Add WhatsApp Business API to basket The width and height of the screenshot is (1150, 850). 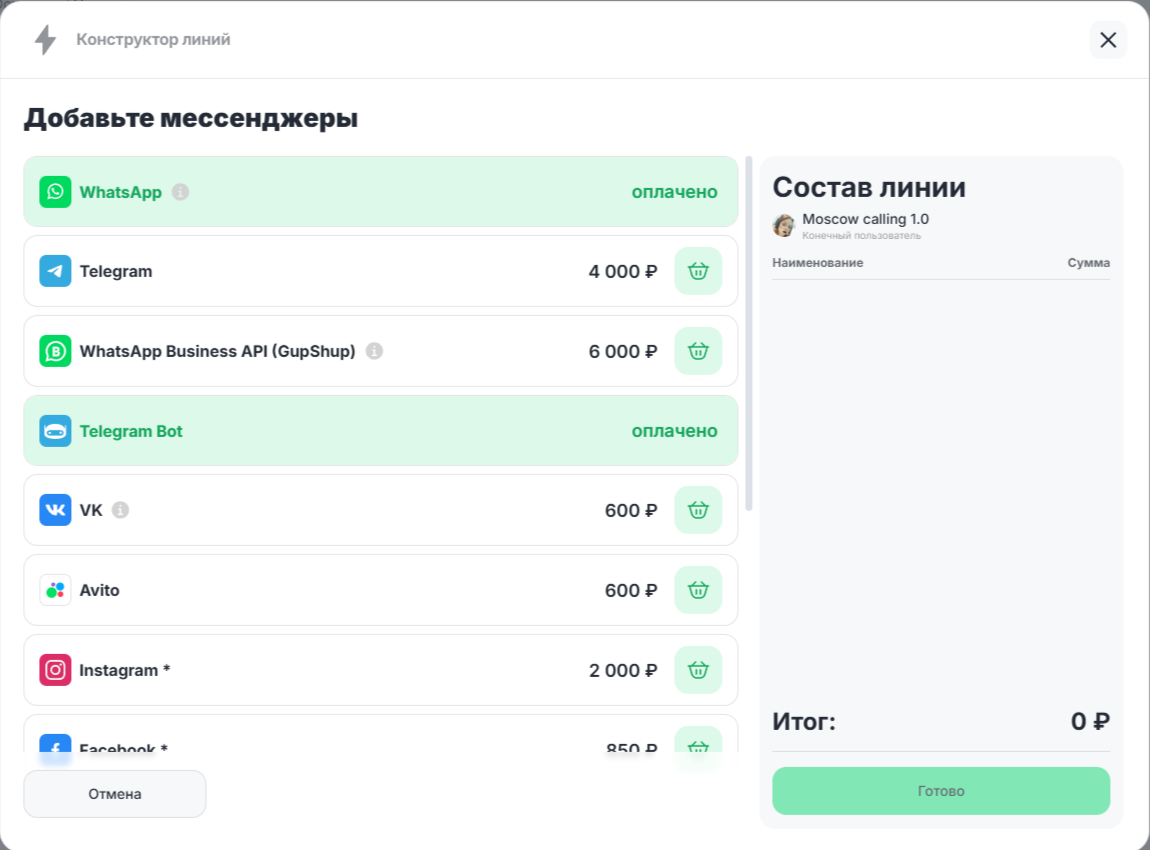tap(698, 351)
